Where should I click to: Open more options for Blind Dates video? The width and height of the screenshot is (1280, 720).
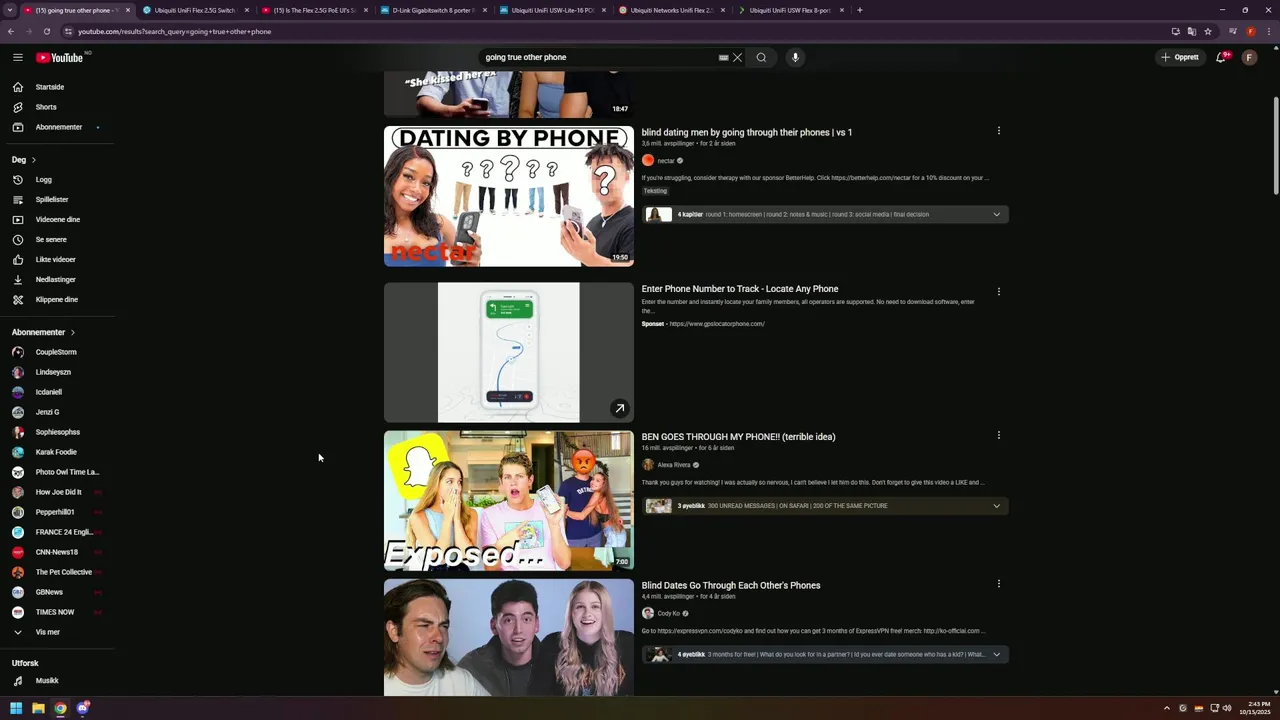tap(998, 584)
